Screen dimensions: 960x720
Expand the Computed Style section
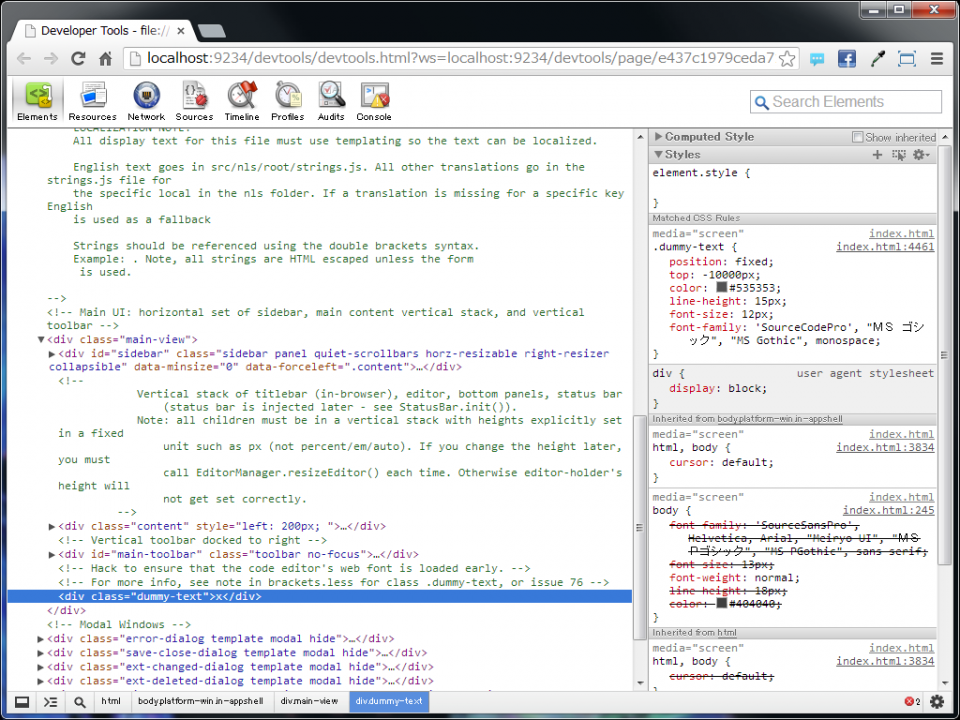(658, 137)
